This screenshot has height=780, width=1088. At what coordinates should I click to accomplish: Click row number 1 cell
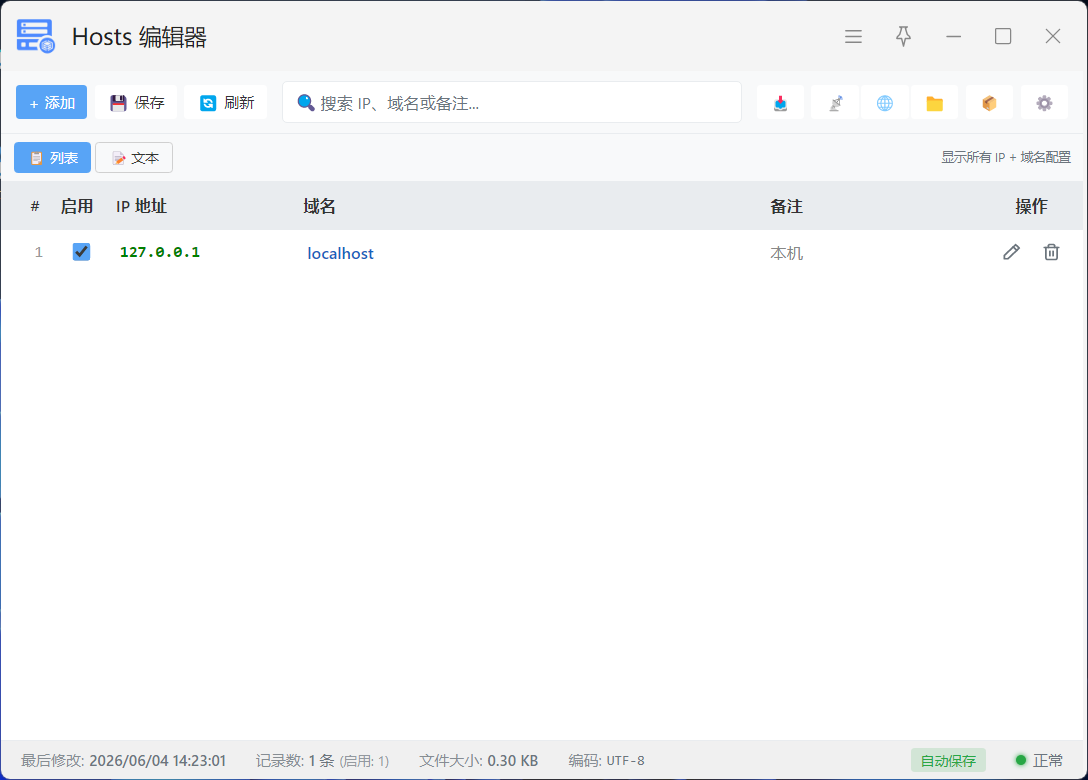tap(39, 252)
